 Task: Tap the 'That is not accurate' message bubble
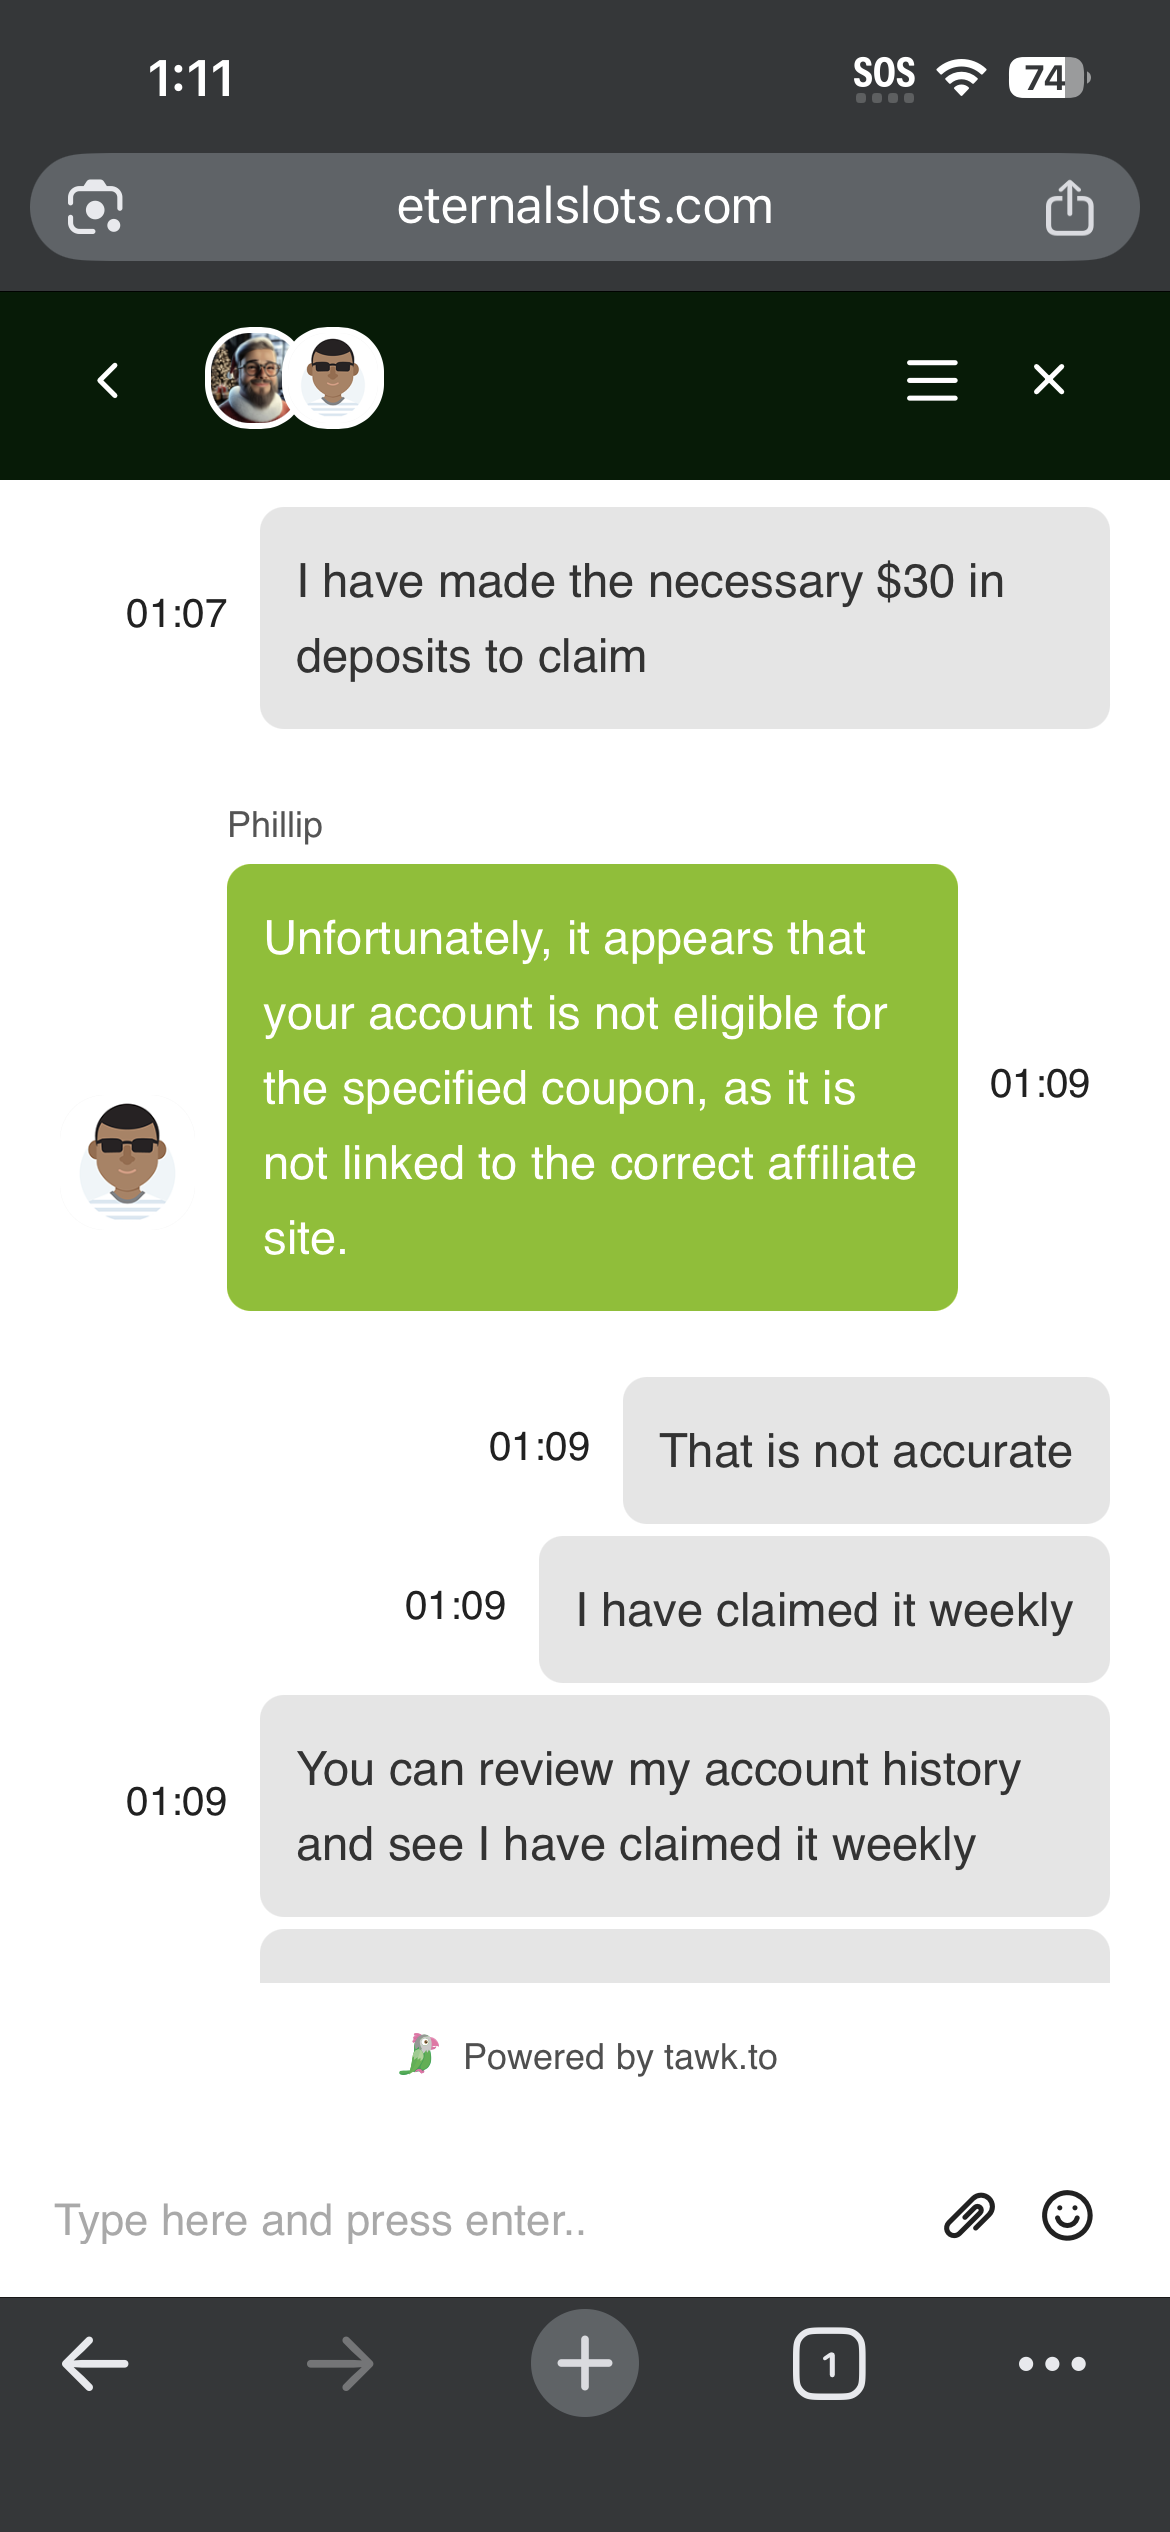pos(866,1450)
